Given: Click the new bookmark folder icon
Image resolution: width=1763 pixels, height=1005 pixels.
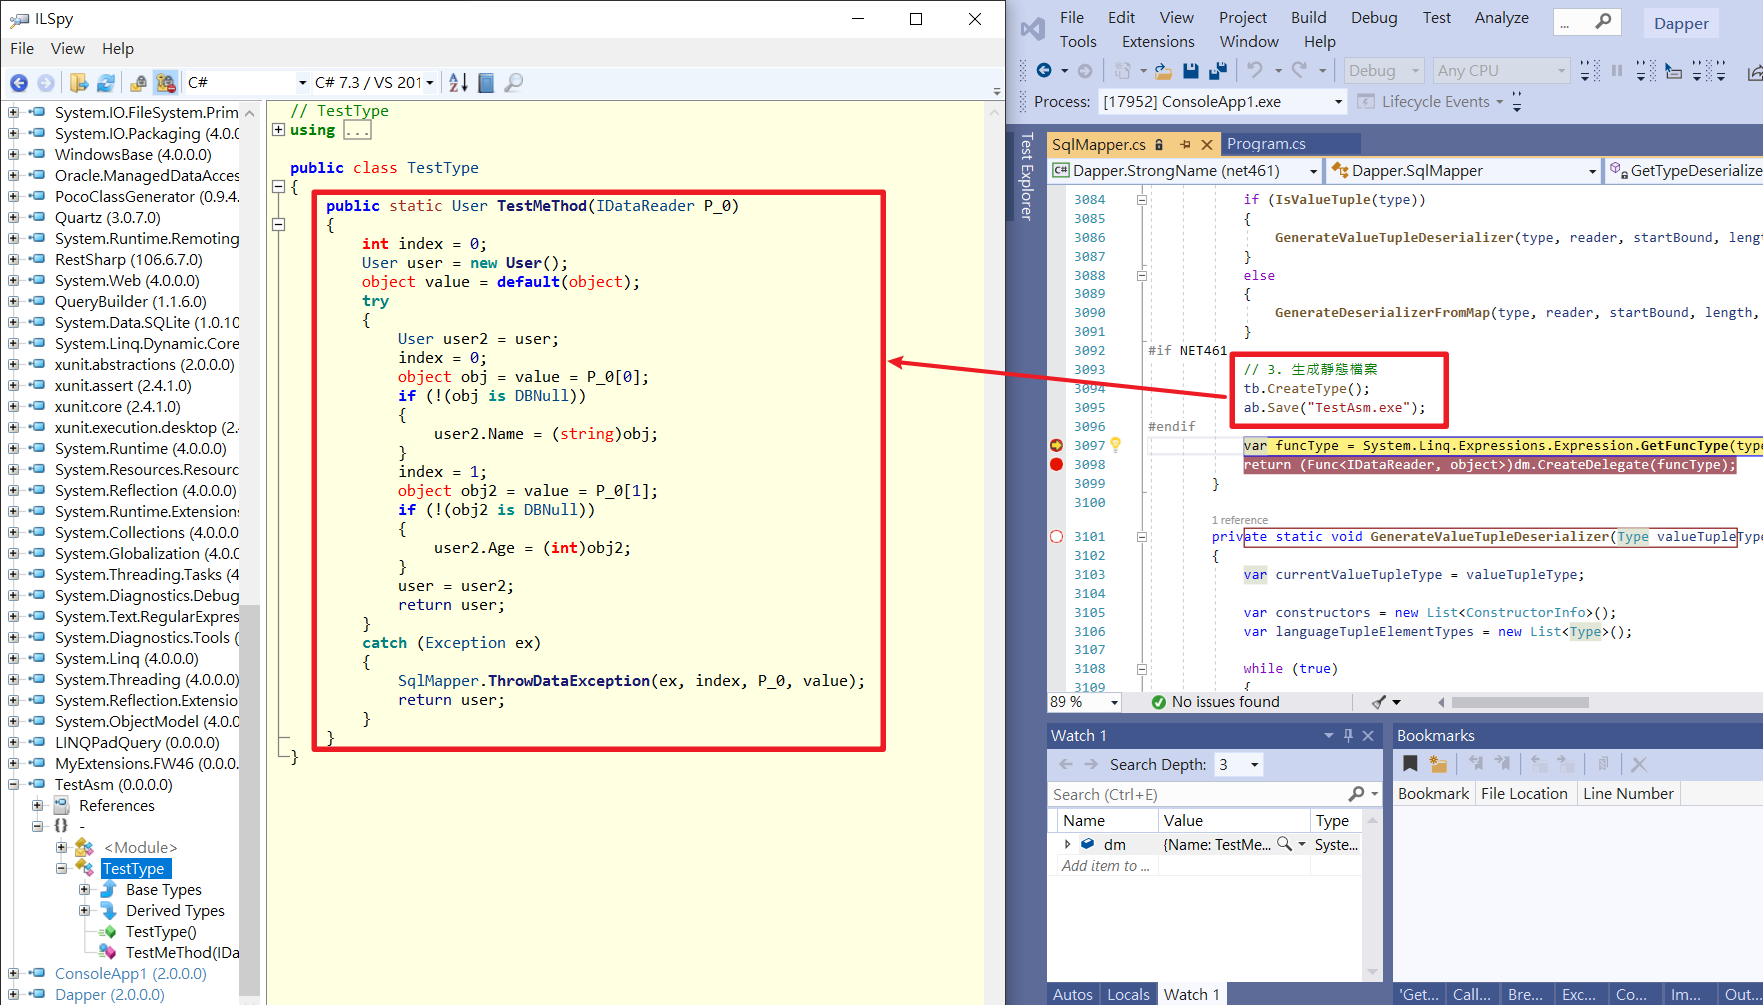Looking at the screenshot, I should [1438, 764].
